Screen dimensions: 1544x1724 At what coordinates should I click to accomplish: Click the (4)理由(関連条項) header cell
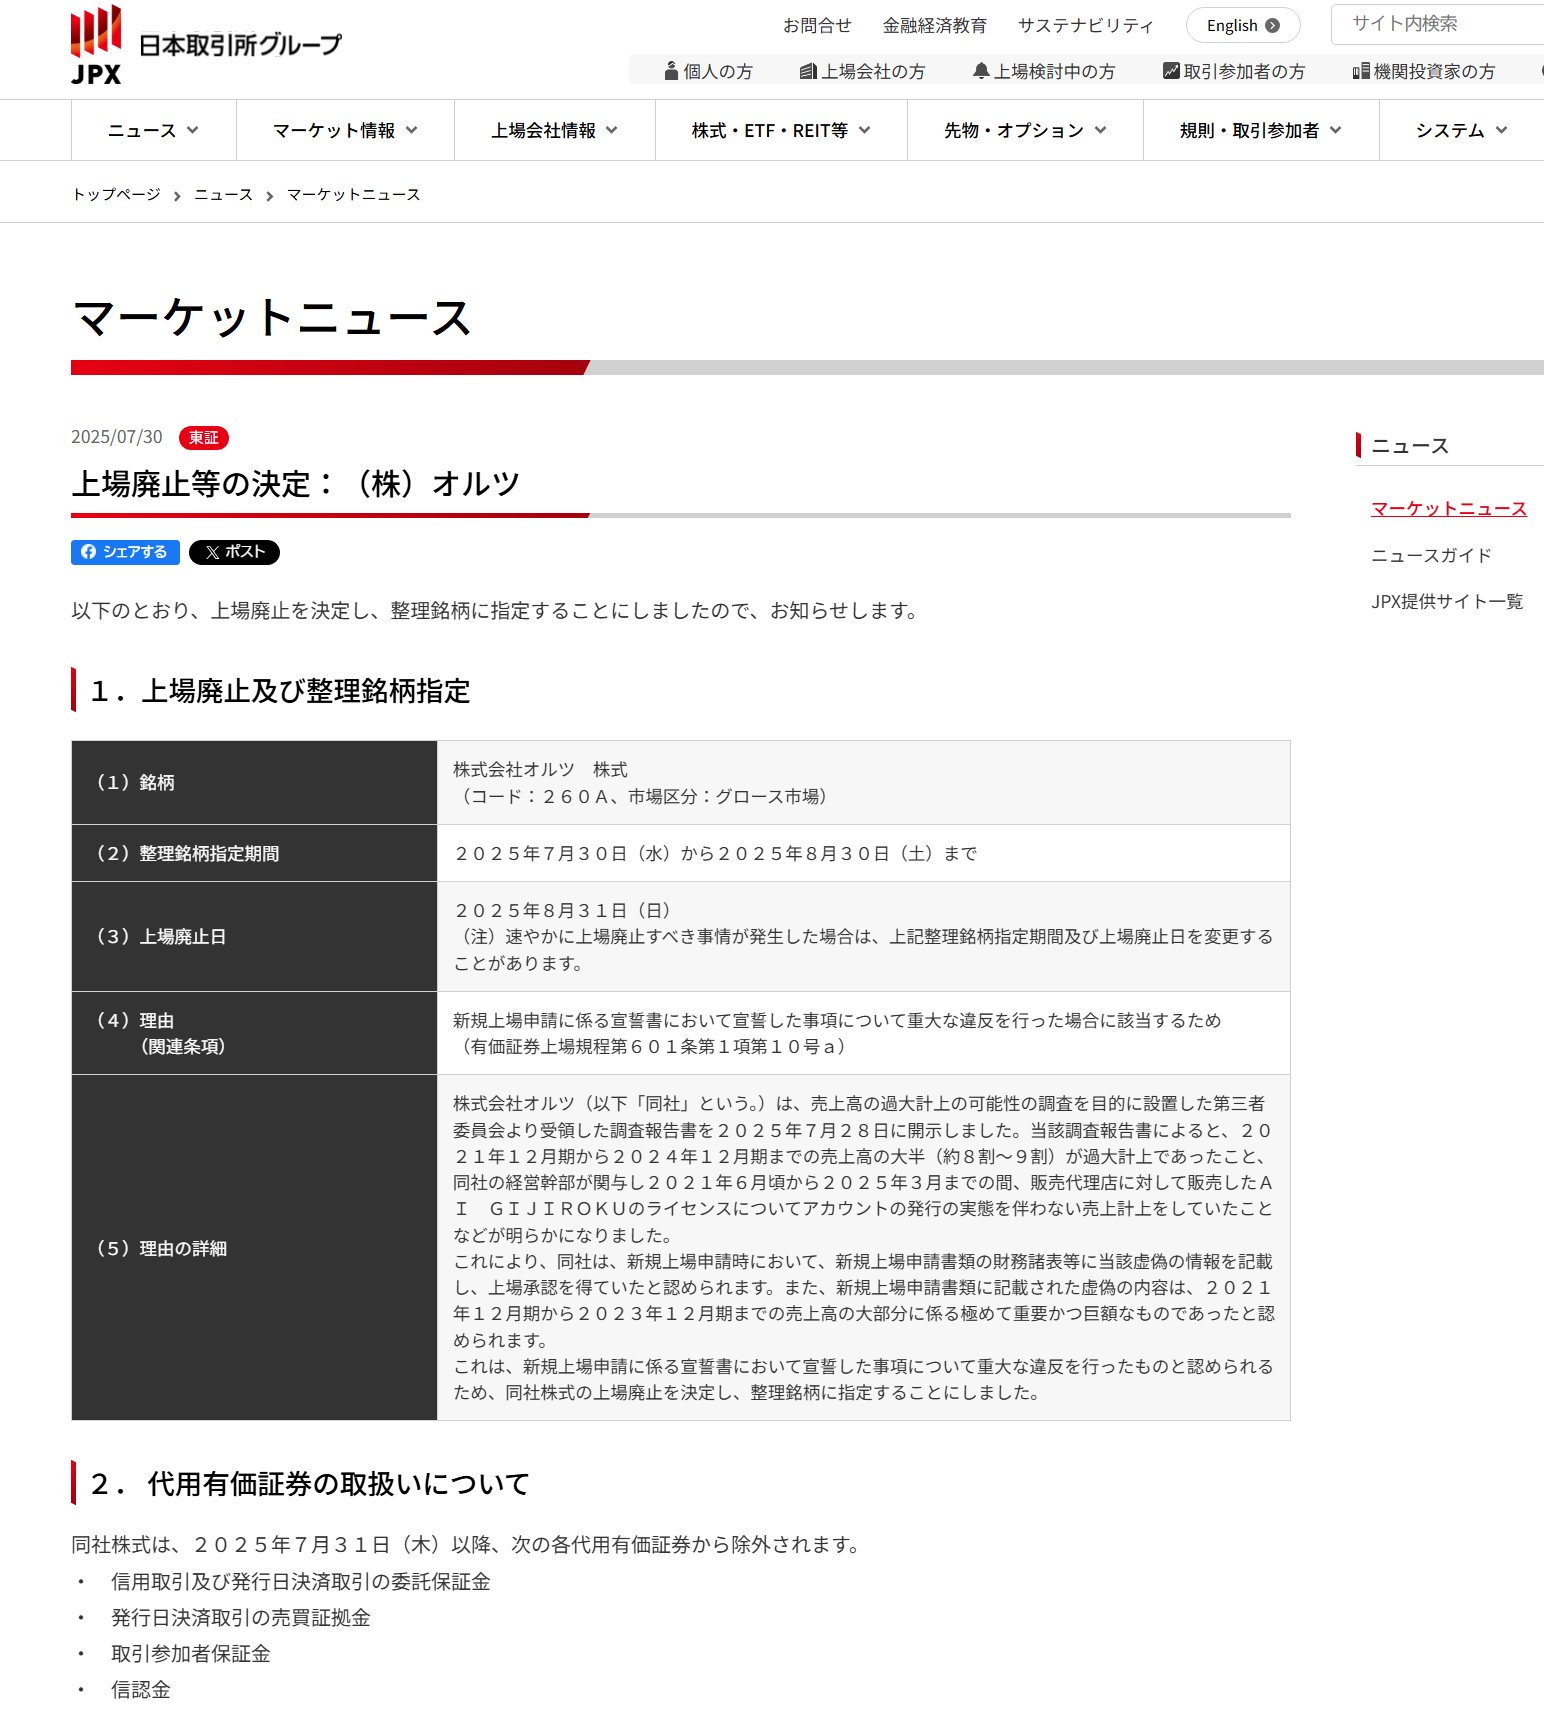(254, 1033)
